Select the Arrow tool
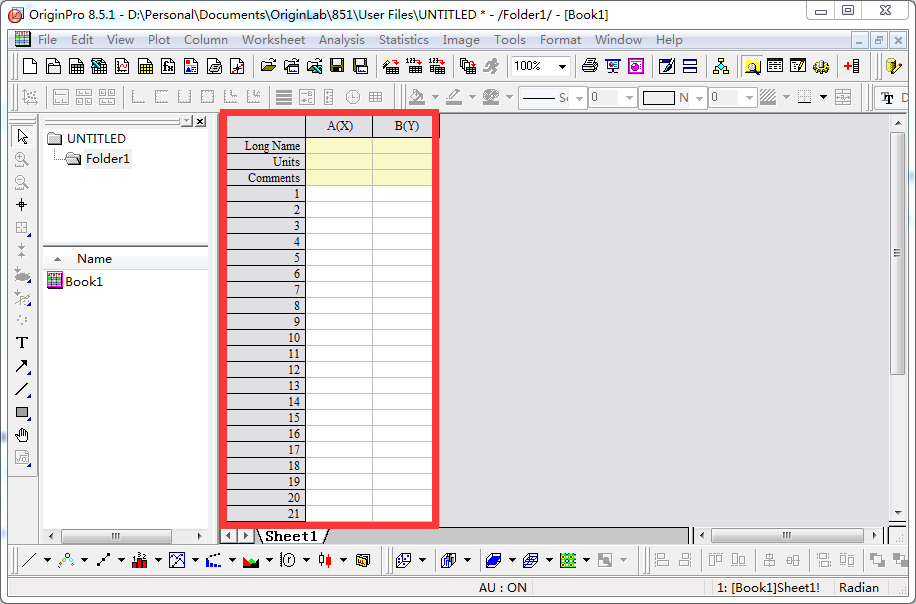The height and width of the screenshot is (604, 916). pos(22,366)
